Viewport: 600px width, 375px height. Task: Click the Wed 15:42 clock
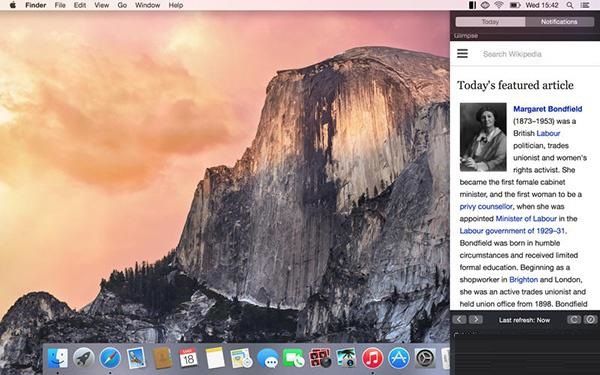coord(542,5)
